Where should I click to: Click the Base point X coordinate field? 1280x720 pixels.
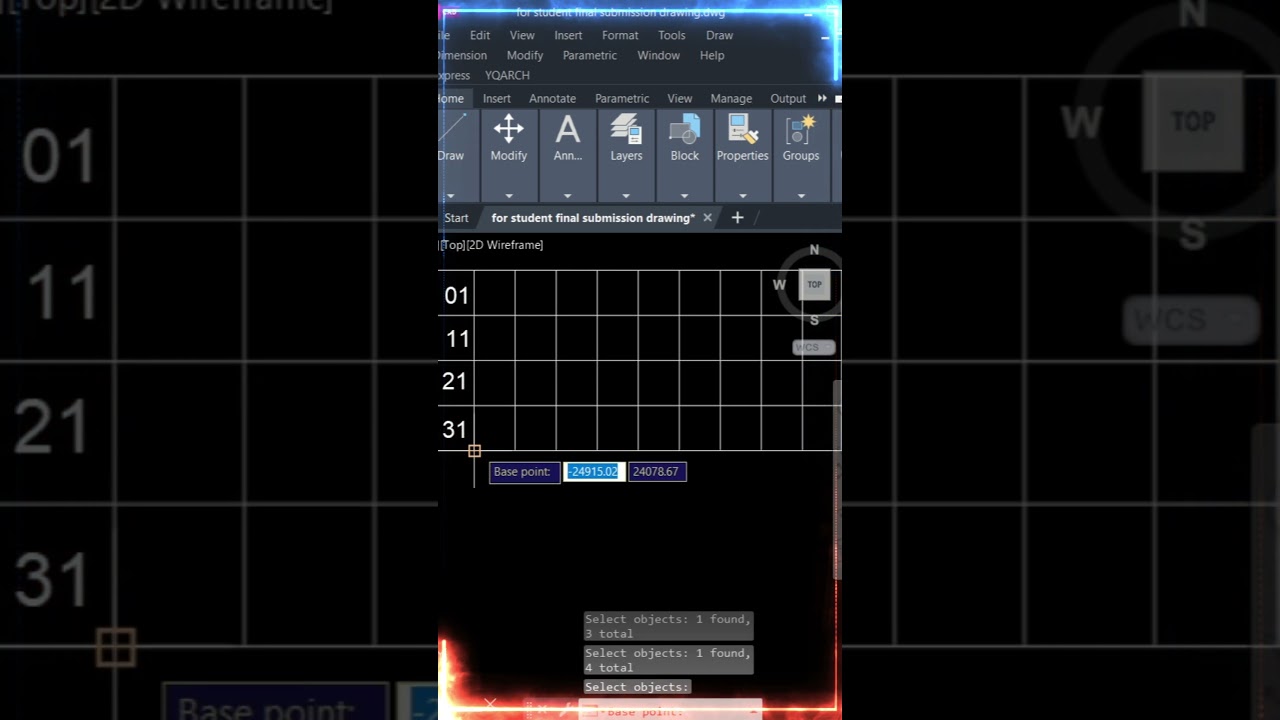594,472
